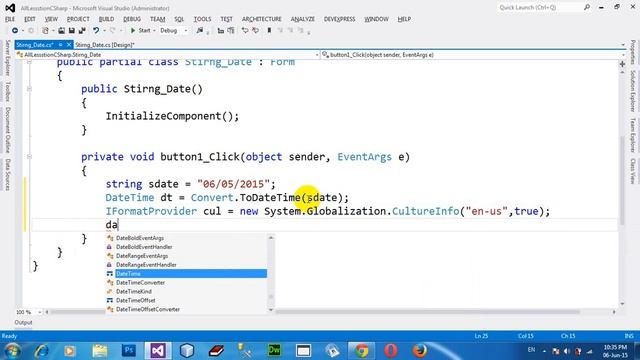Open the TEST menu
The height and width of the screenshot is (360, 640).
coord(227,19)
